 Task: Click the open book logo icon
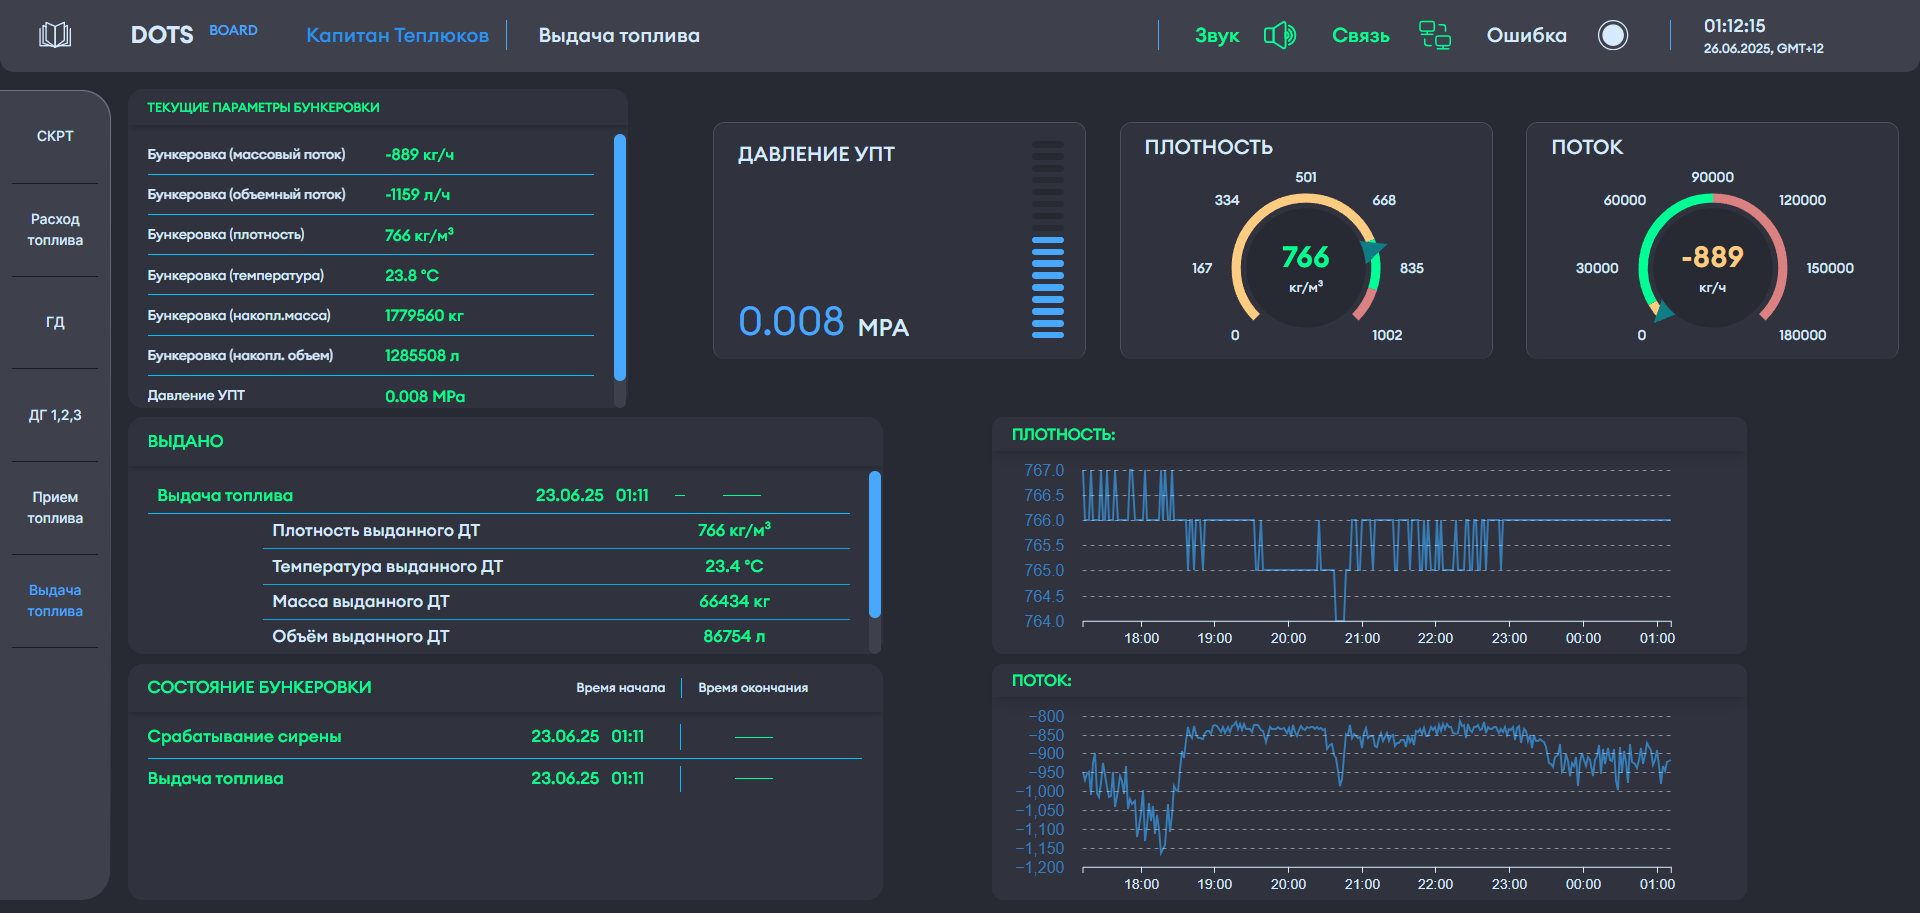[55, 36]
